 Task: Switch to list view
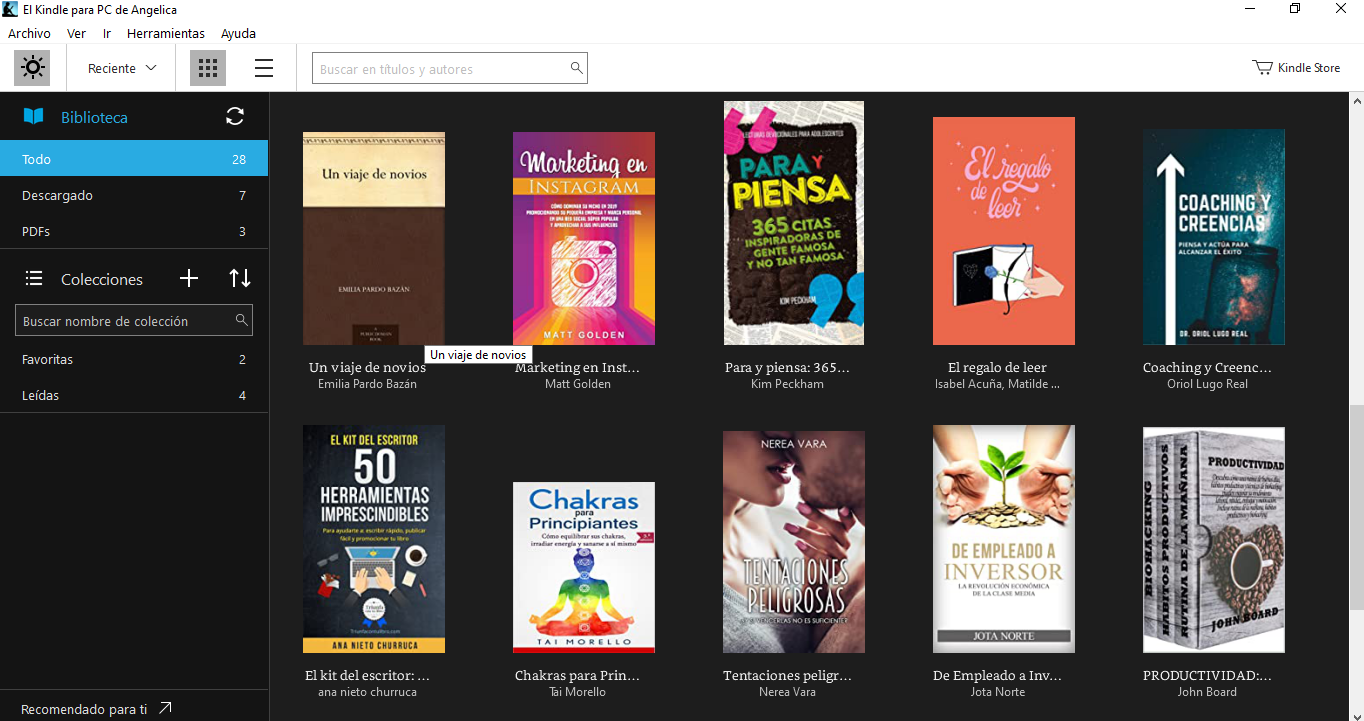click(x=264, y=68)
